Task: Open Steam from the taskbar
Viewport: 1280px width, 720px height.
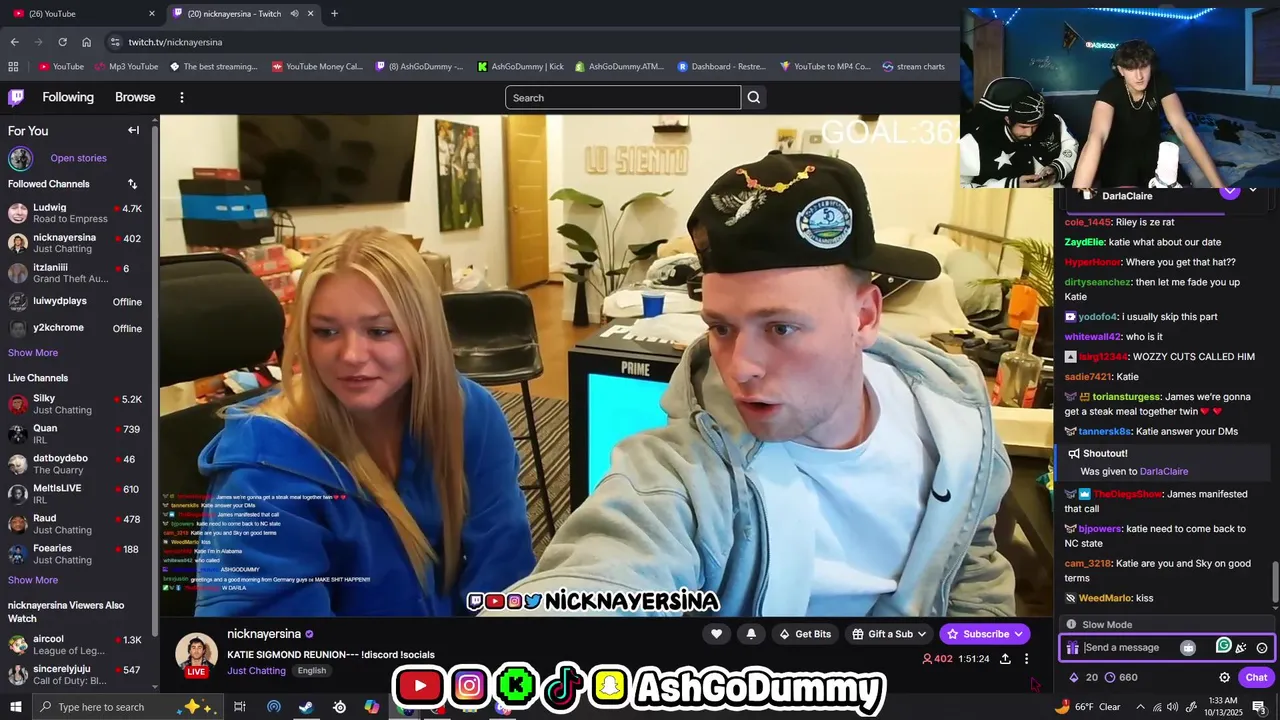Action: pyautogui.click(x=306, y=707)
